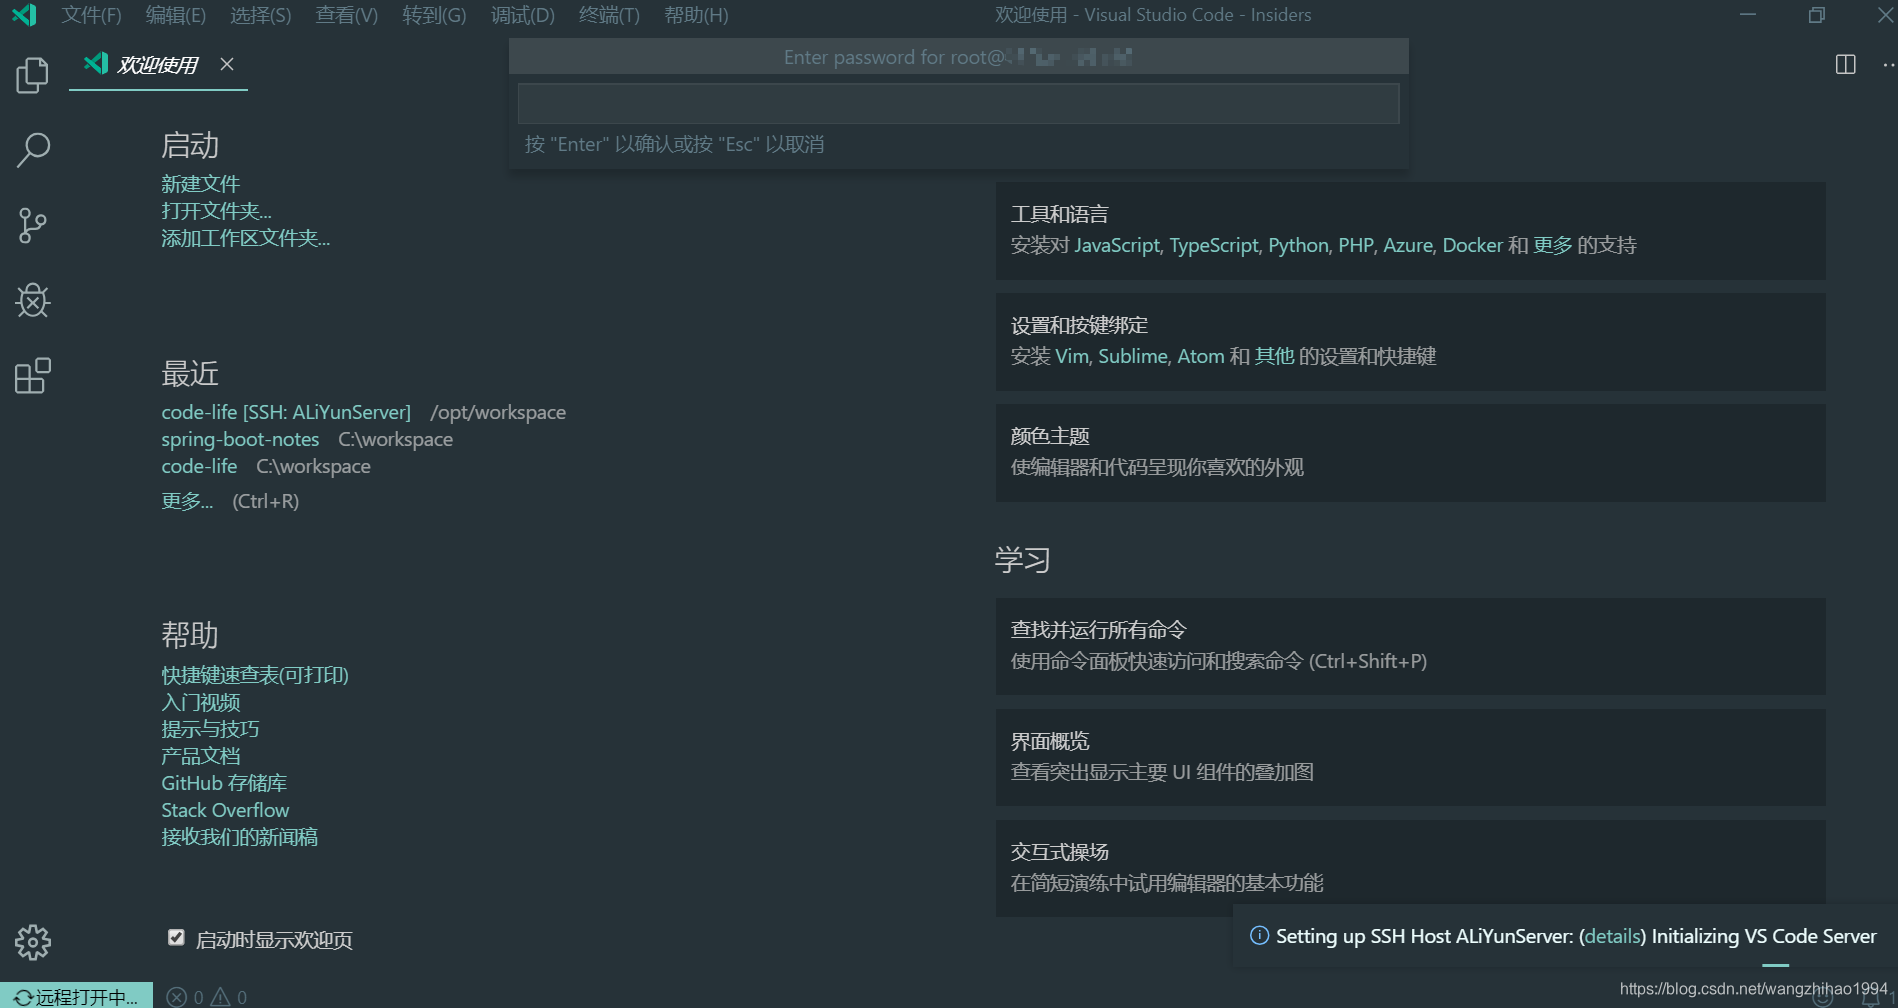Screen dimensions: 1898x1008
Task: Open the 编辑(E) menu
Action: [175, 15]
